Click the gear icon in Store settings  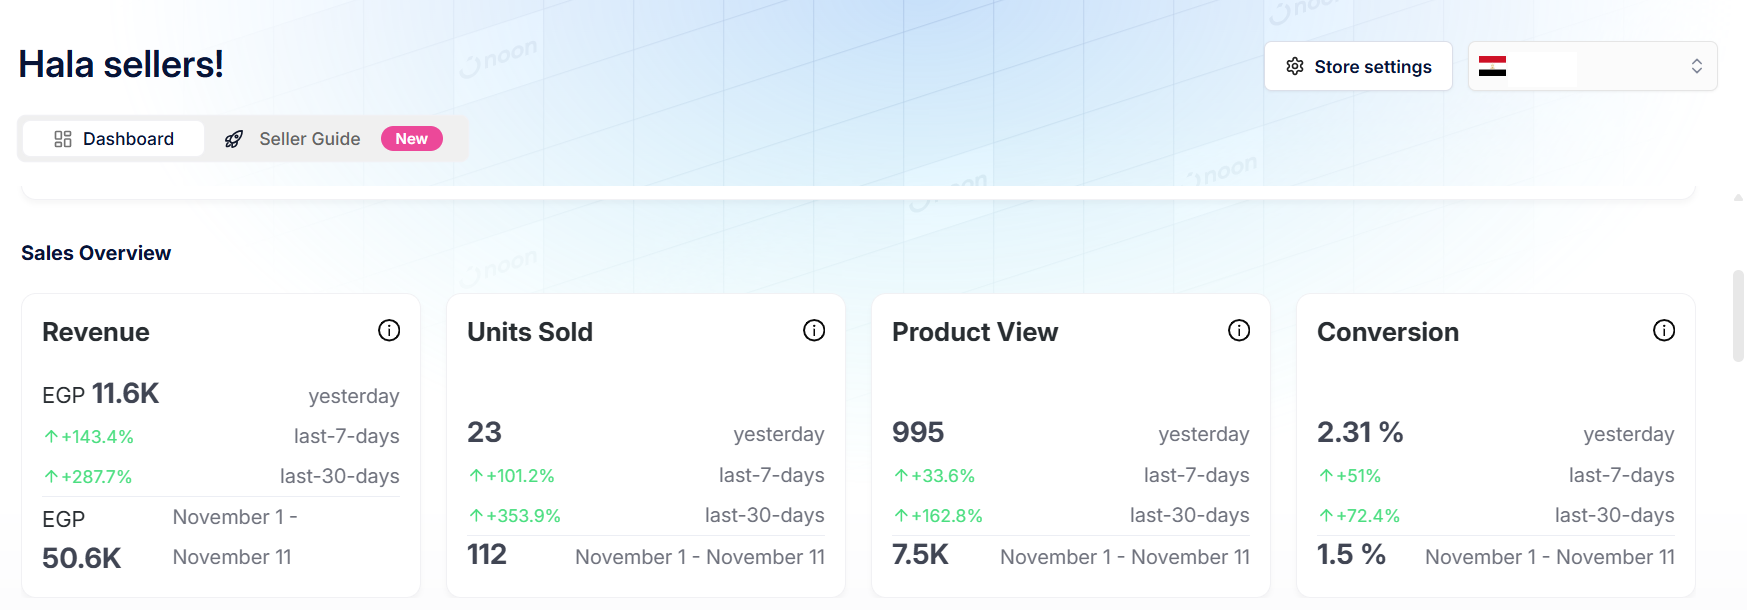(1295, 67)
